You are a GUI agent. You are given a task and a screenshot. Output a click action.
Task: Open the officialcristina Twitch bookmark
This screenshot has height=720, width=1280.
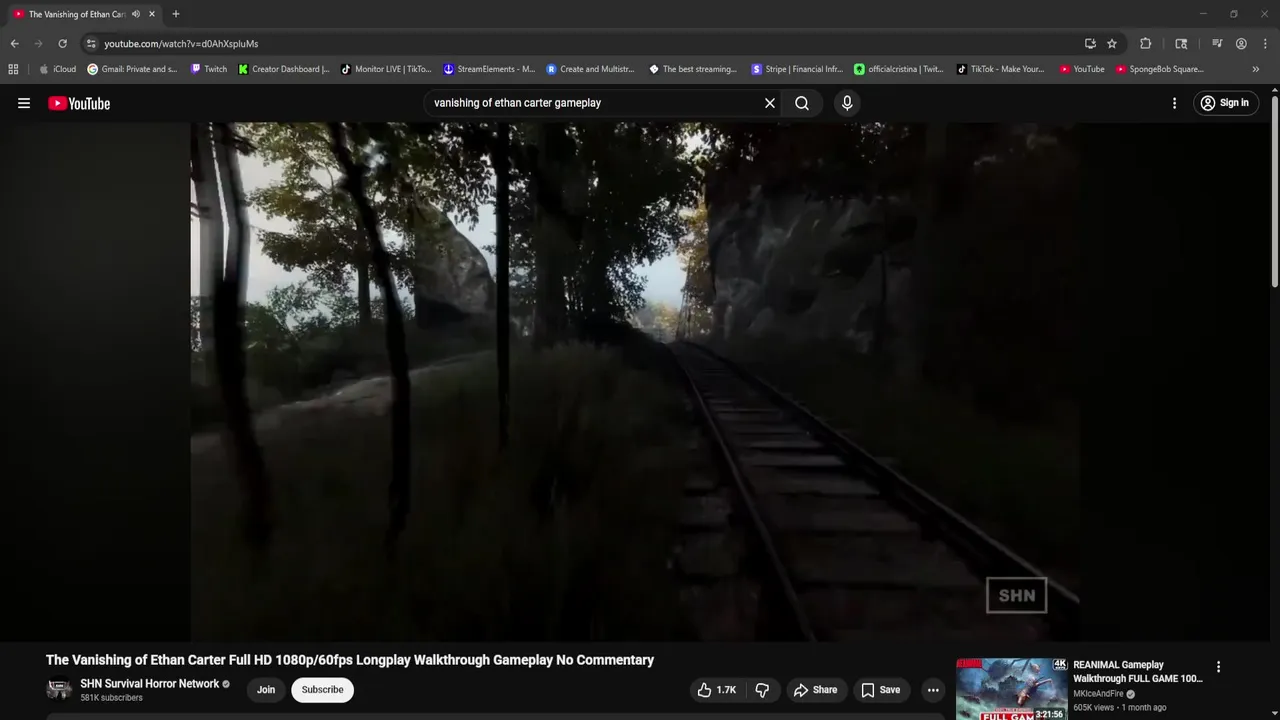click(899, 69)
